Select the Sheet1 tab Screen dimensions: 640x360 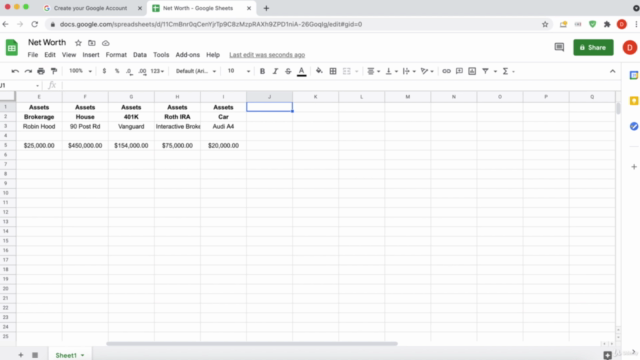tap(70, 355)
